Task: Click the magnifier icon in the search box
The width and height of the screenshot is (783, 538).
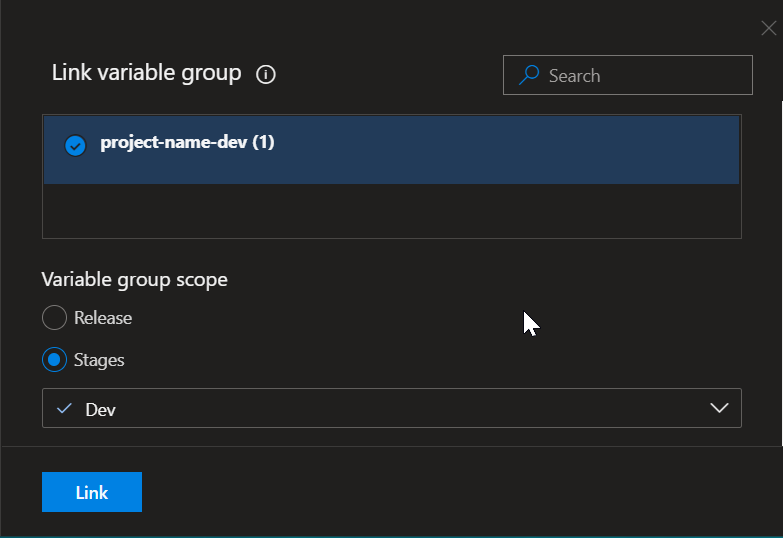Action: click(530, 75)
